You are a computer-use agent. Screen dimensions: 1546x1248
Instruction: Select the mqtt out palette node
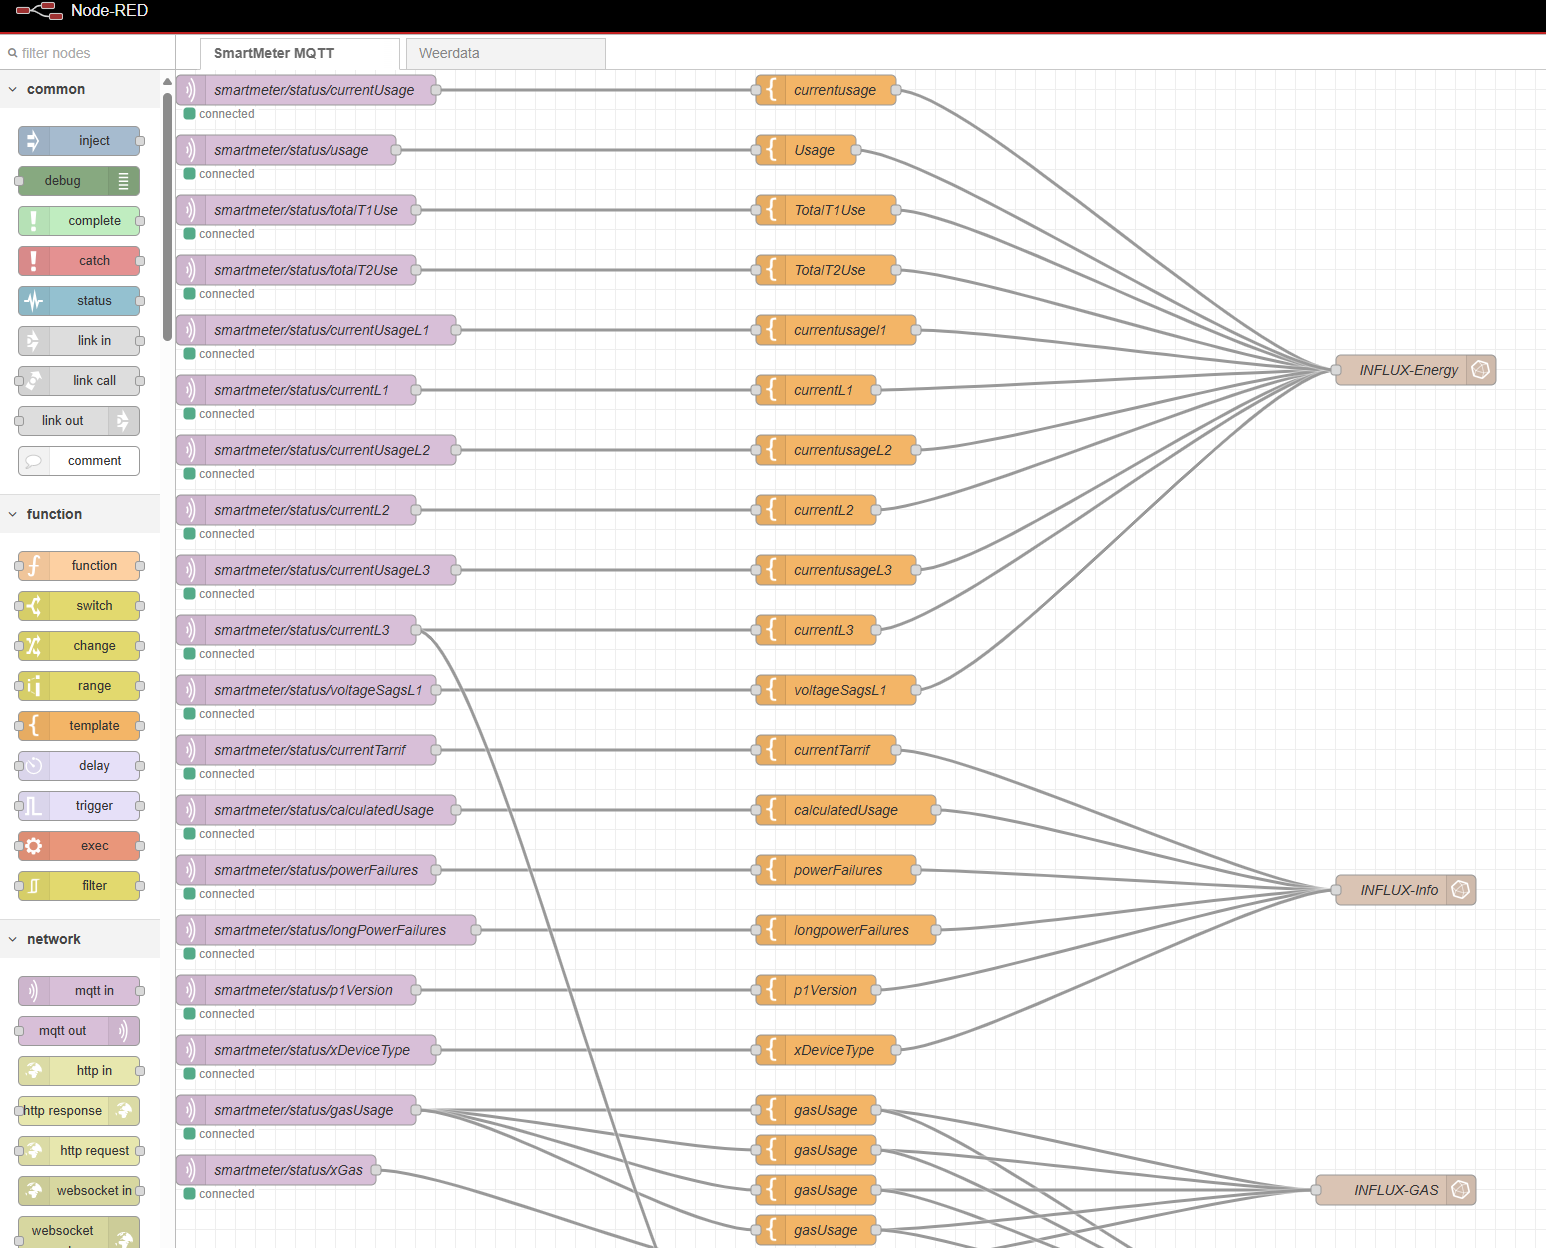pyautogui.click(x=79, y=1031)
